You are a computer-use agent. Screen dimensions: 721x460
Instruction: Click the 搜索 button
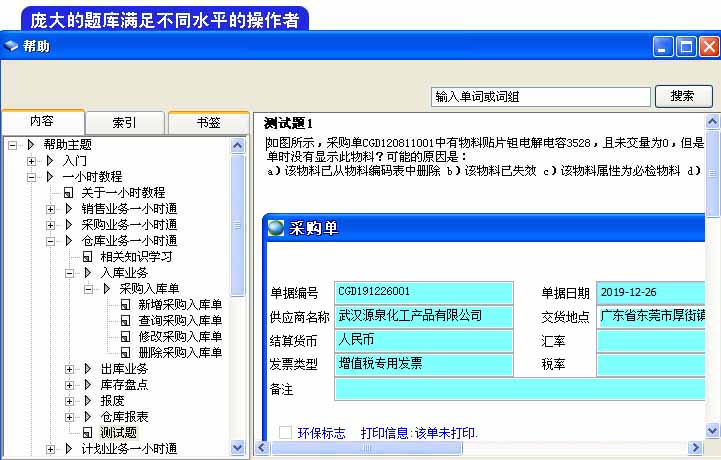point(683,97)
